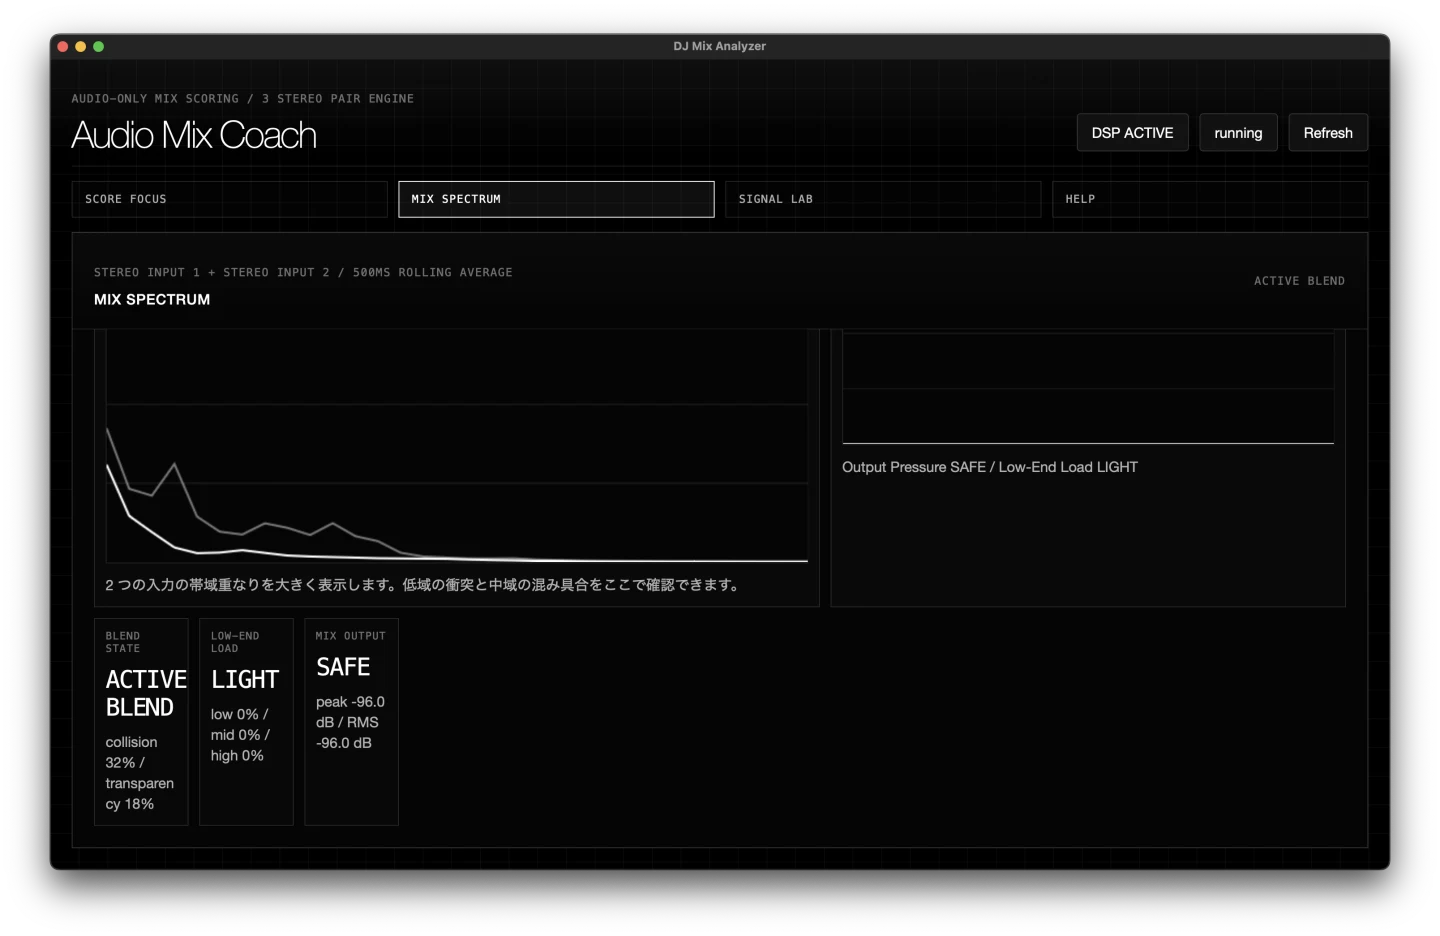Click the DJ Mix Analyzer title bar
The height and width of the screenshot is (936, 1440).
(x=719, y=45)
